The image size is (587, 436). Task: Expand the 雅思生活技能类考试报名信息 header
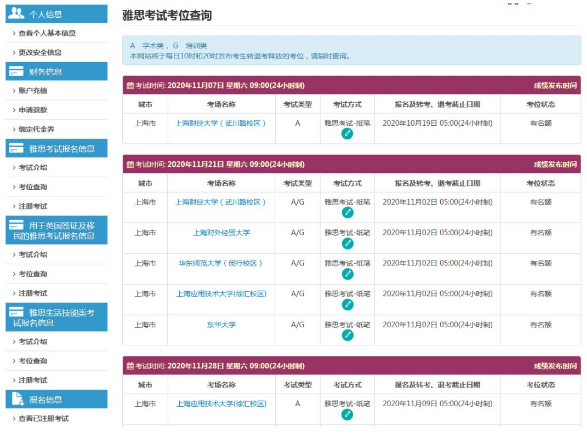(57, 317)
